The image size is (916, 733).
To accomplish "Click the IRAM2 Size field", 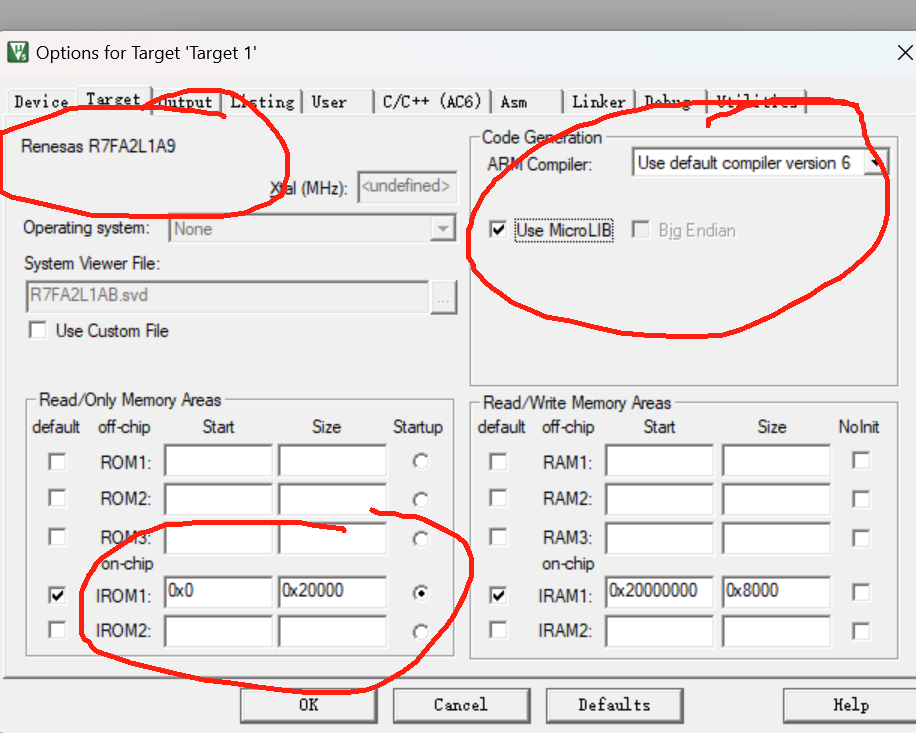I will click(776, 631).
